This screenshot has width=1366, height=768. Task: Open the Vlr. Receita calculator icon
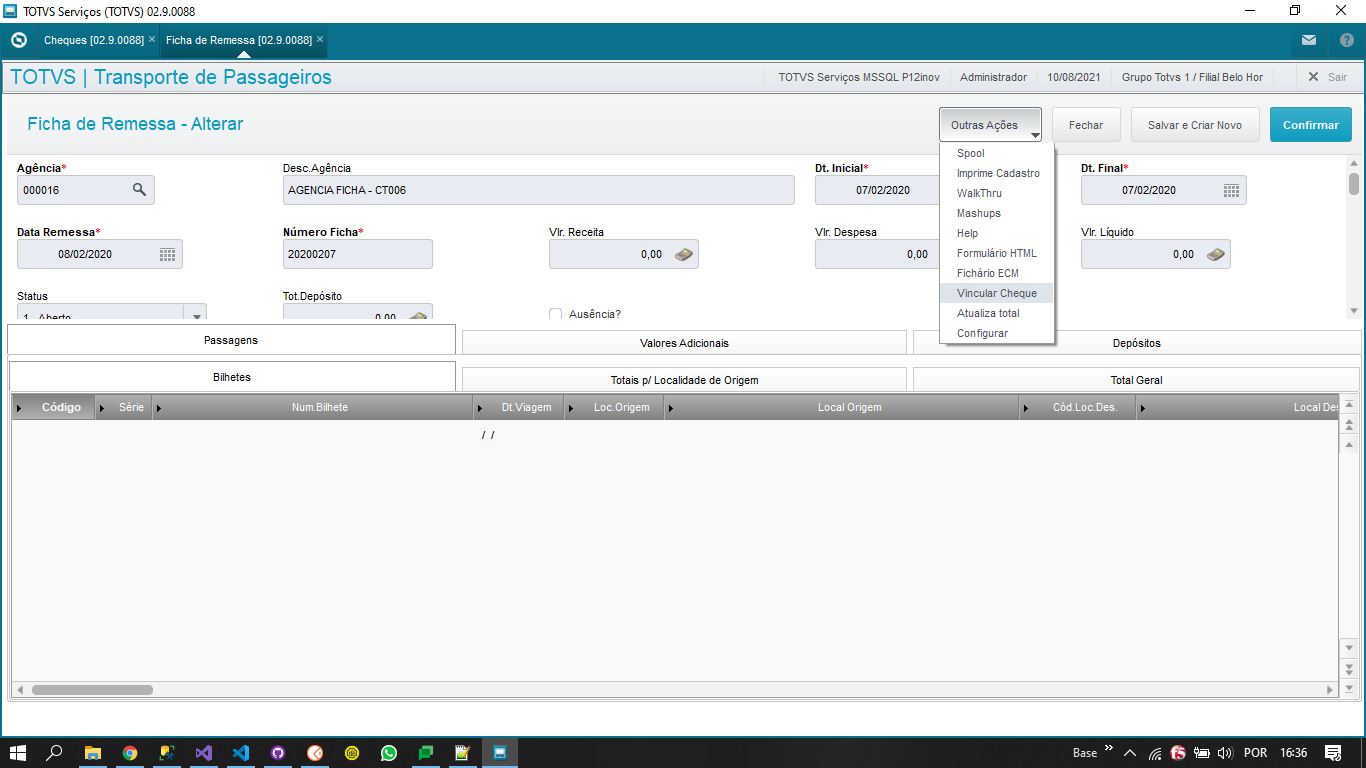point(683,254)
